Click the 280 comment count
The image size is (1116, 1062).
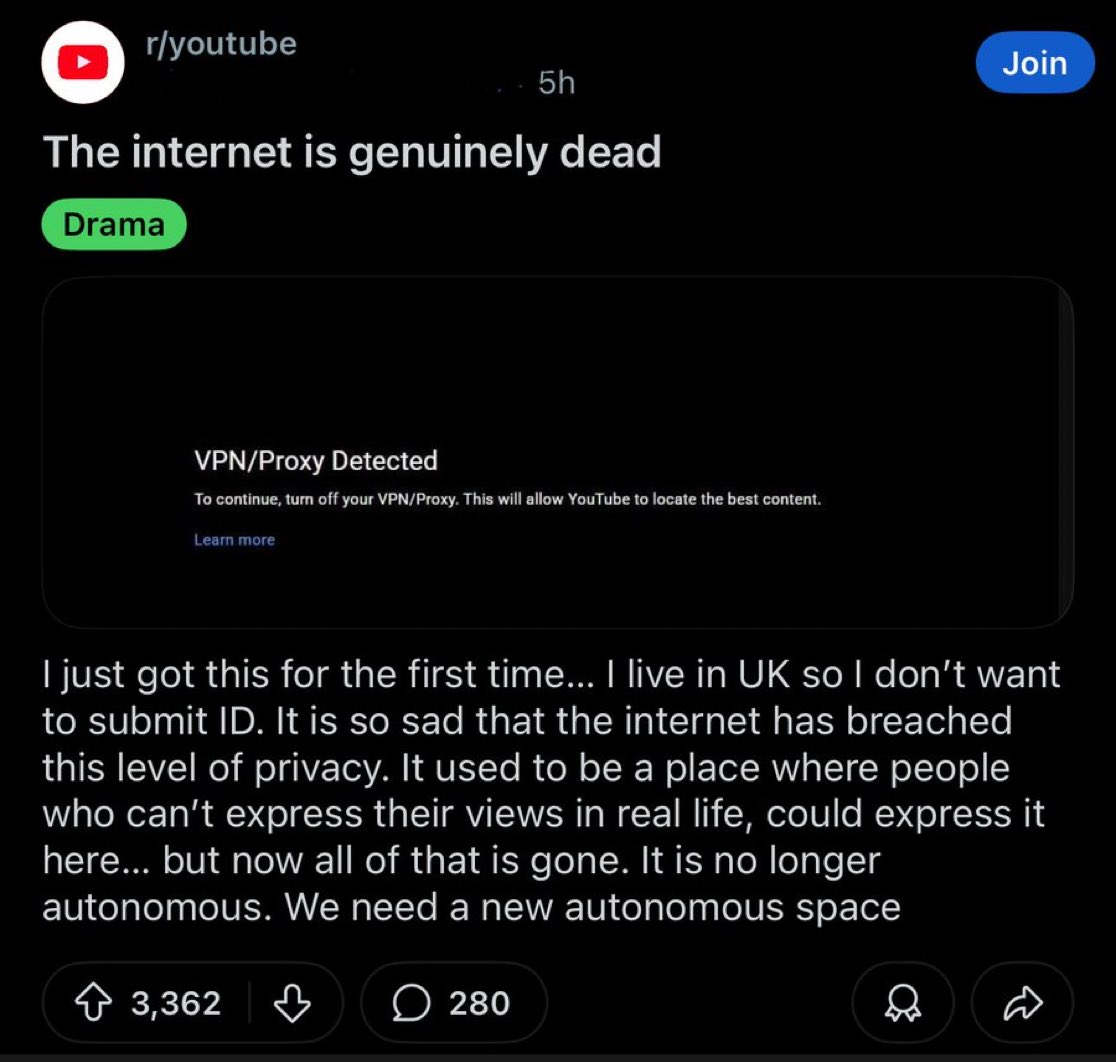pyautogui.click(x=479, y=1003)
